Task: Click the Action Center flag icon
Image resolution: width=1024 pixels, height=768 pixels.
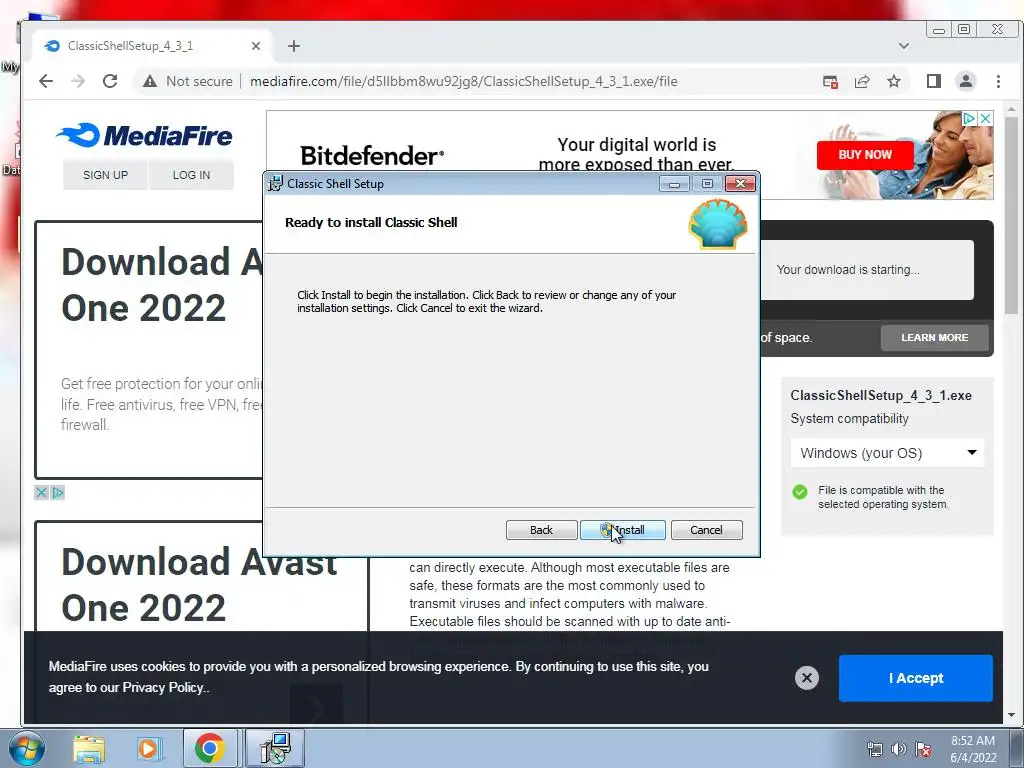Action: [923, 749]
